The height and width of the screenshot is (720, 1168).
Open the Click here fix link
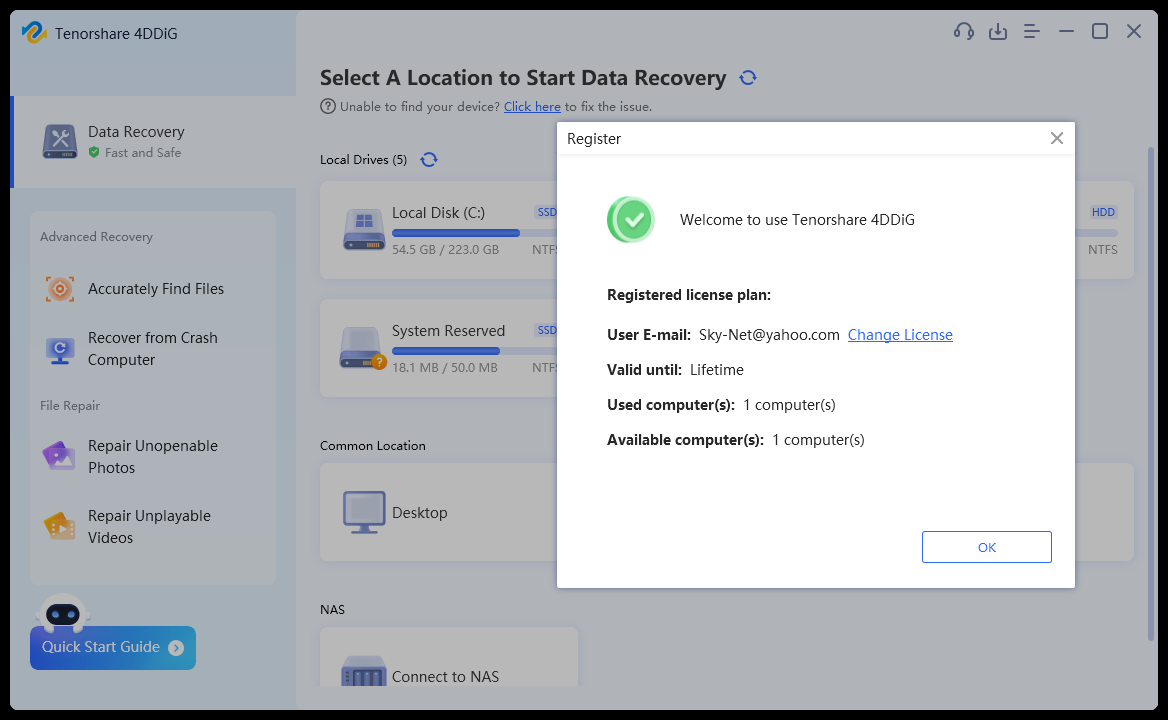coord(532,106)
